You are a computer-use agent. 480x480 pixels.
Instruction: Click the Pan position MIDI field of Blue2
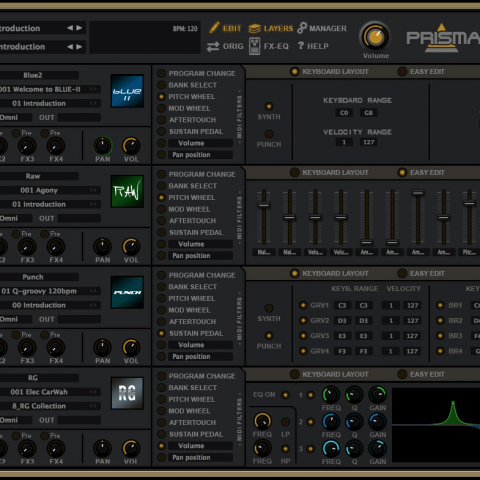point(200,155)
